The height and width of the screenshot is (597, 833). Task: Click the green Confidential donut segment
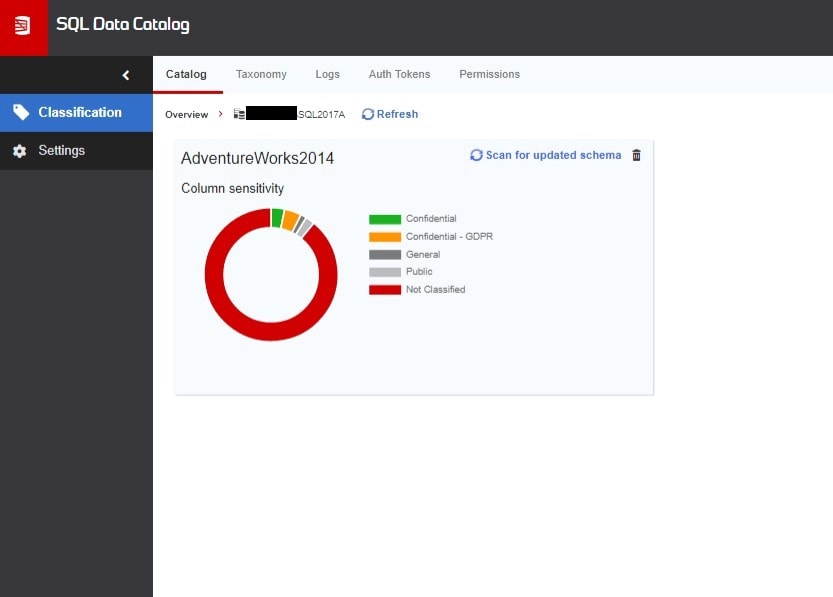coord(277,218)
